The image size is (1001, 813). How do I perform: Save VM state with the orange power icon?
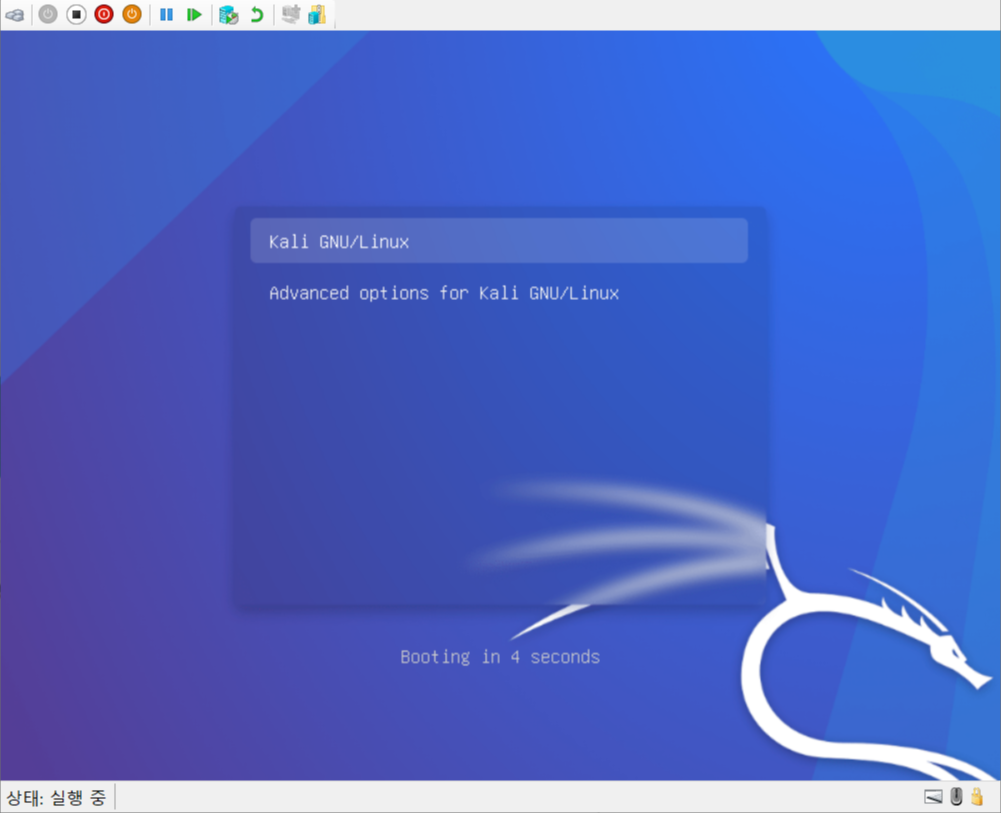(x=132, y=14)
